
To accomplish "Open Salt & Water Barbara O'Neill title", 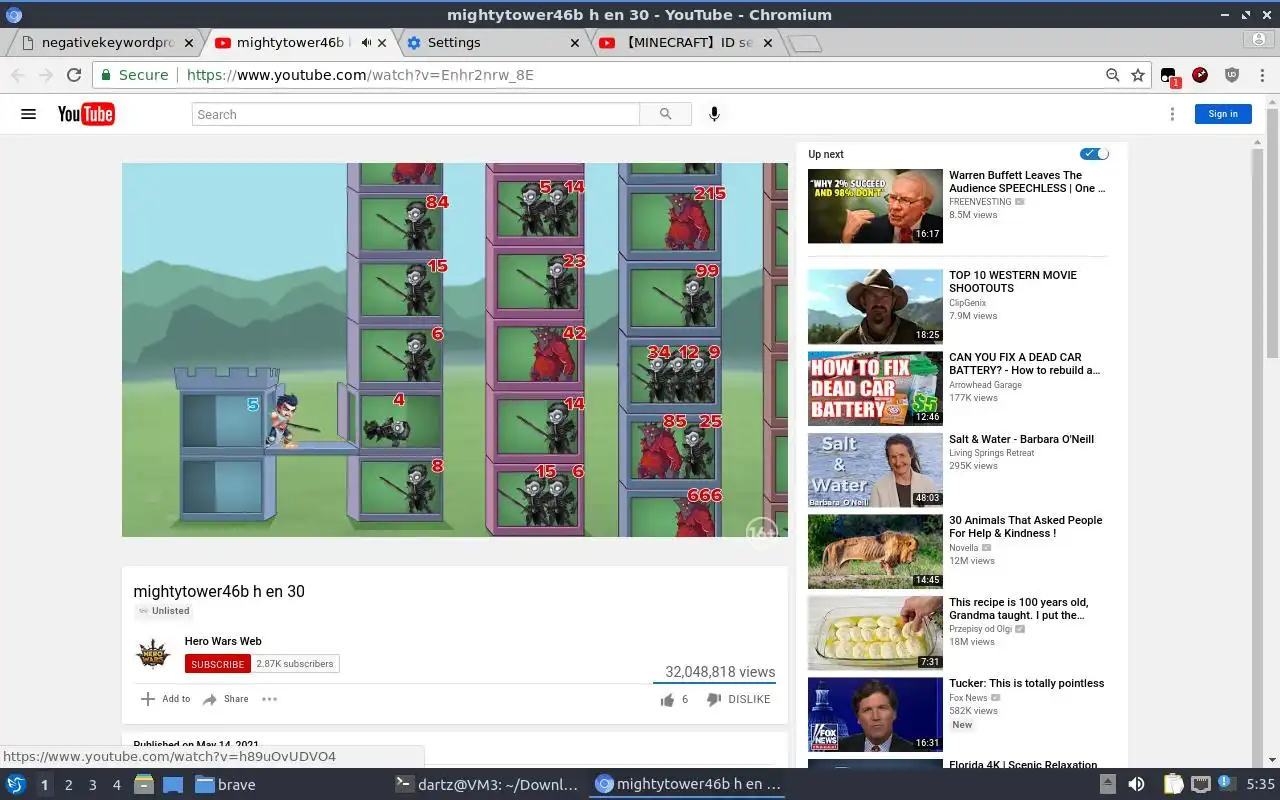I will [x=1021, y=439].
